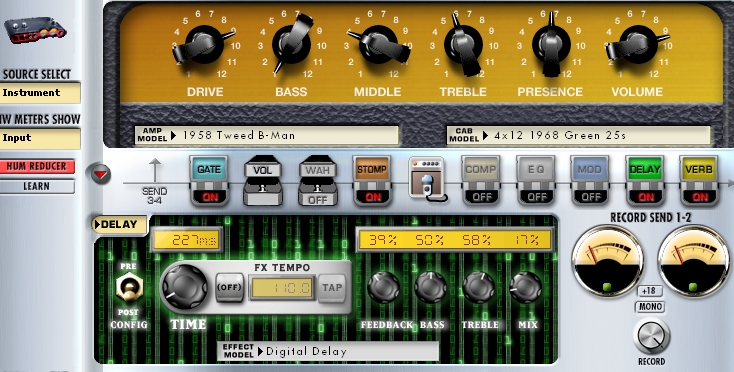This screenshot has width=734, height=372.
Task: Click the FX TEMPO value display field
Action: pos(282,287)
